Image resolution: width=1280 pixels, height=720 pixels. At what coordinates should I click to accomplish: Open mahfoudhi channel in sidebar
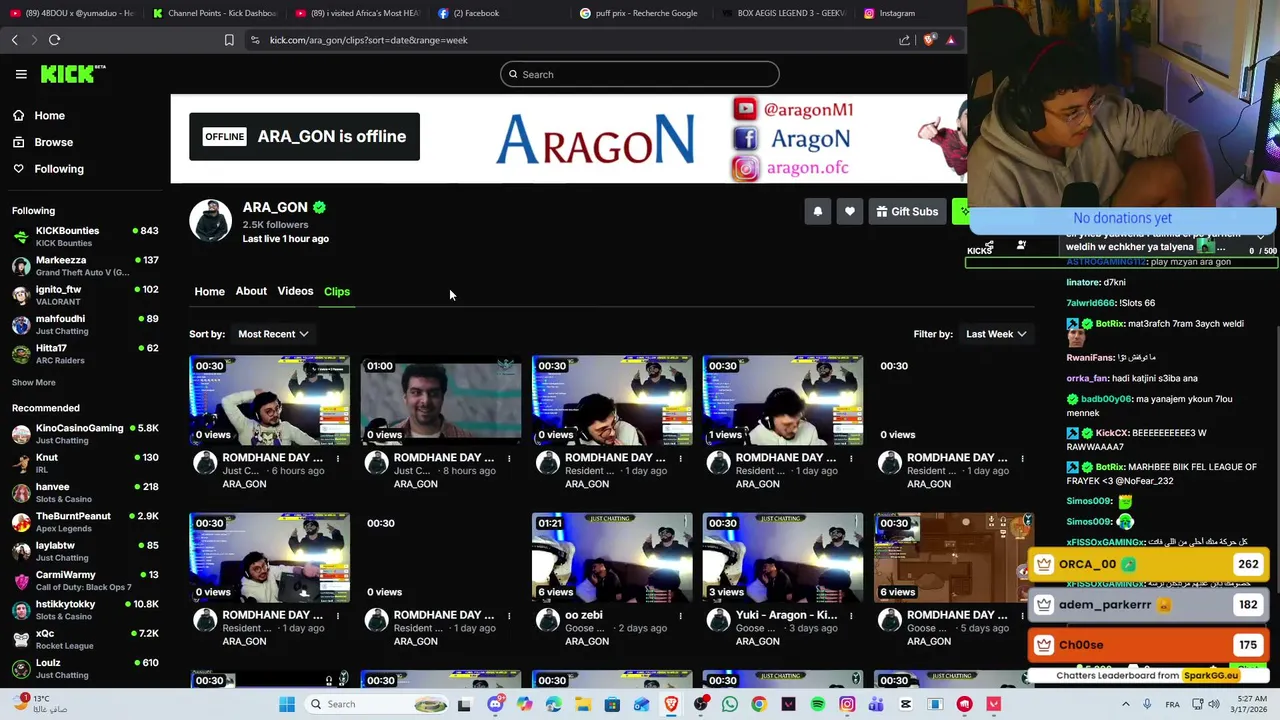click(x=85, y=324)
